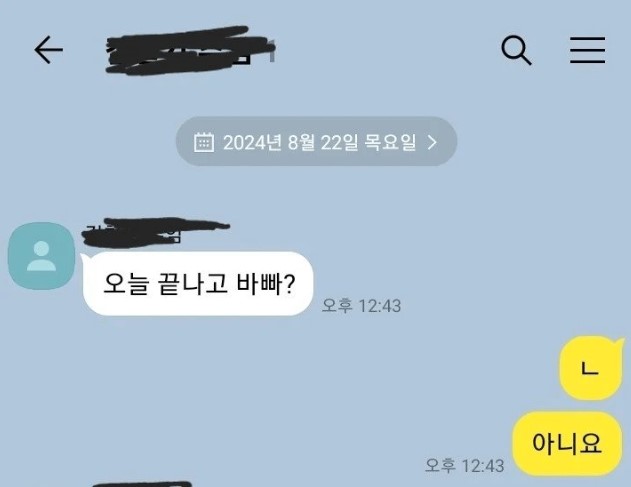The width and height of the screenshot is (631, 487).
Task: Open the sender's default profile avatar
Action: pyautogui.click(x=41, y=256)
